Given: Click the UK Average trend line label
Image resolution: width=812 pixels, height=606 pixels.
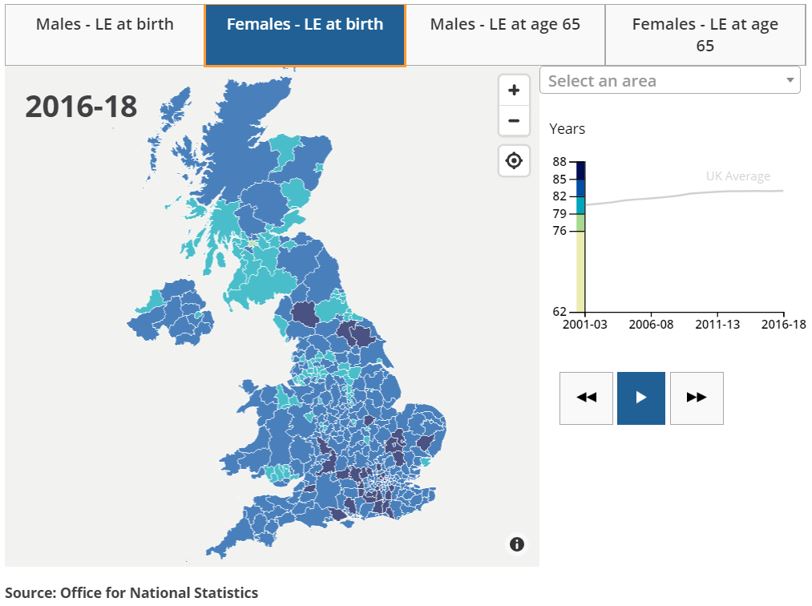Looking at the screenshot, I should [737, 175].
